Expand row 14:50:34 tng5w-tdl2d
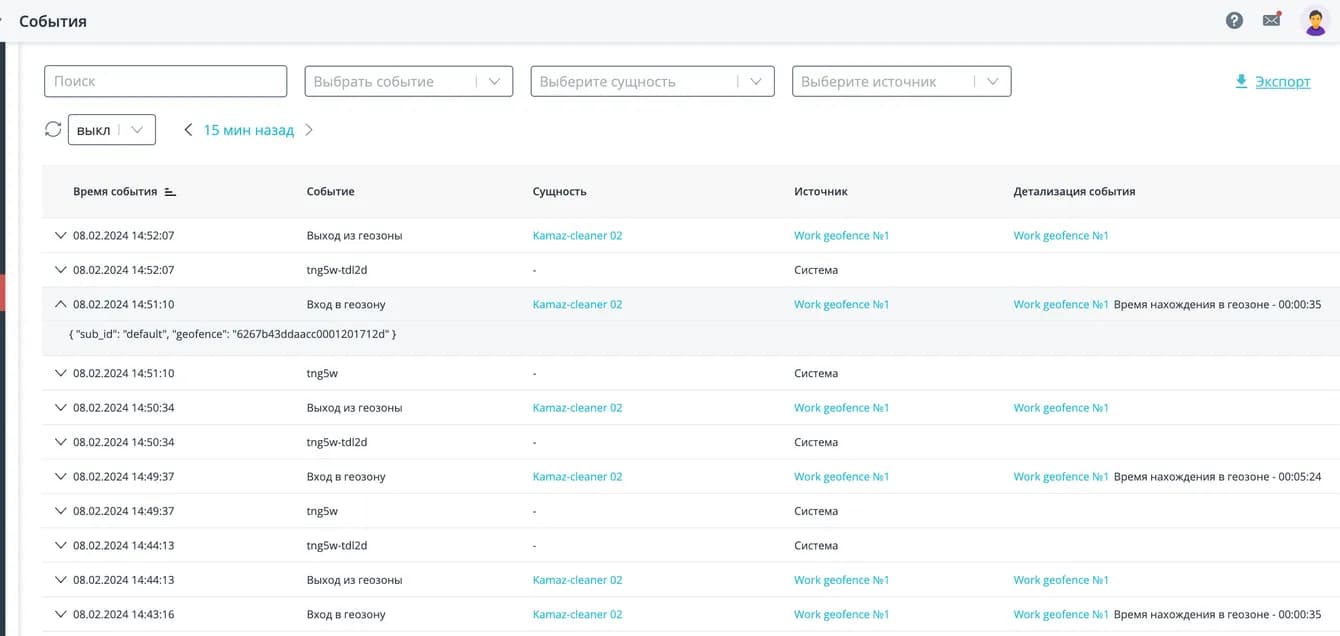 [60, 442]
